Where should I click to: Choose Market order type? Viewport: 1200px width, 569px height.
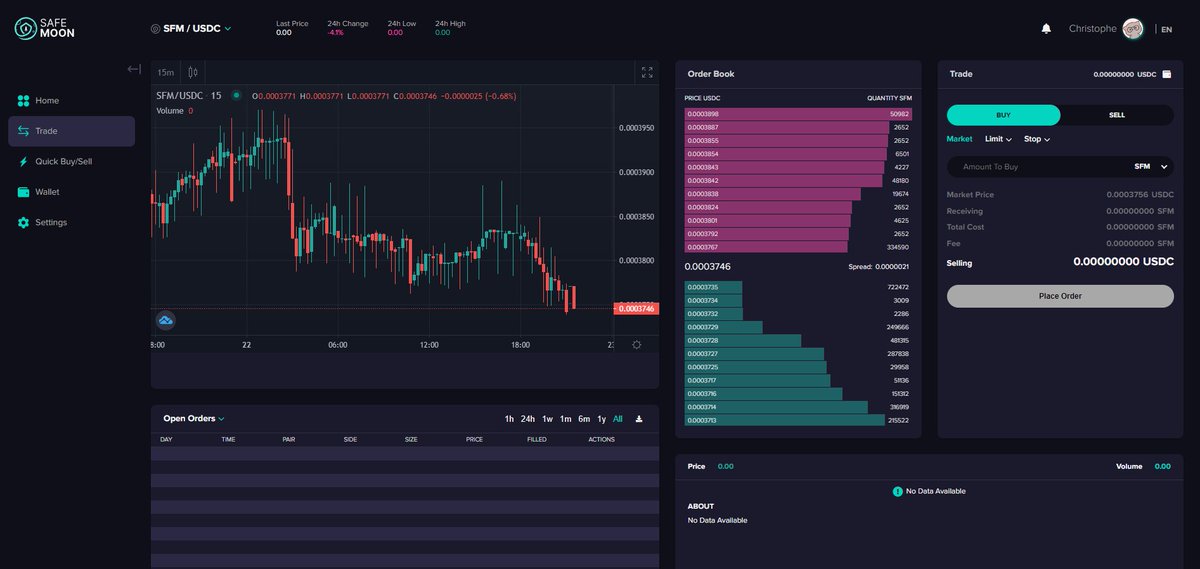point(959,139)
